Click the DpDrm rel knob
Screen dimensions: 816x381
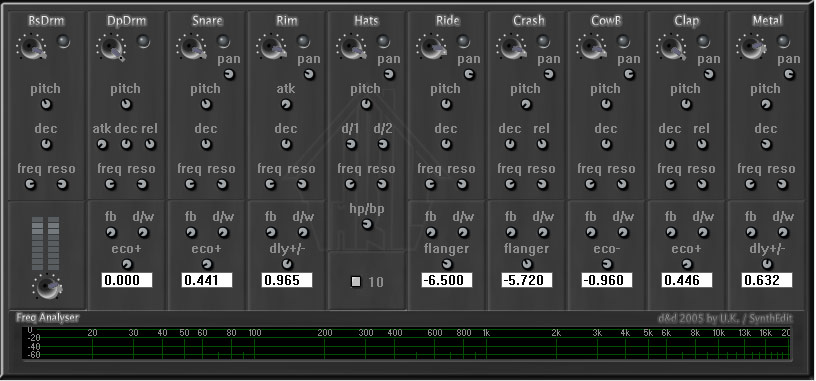pyautogui.click(x=150, y=145)
